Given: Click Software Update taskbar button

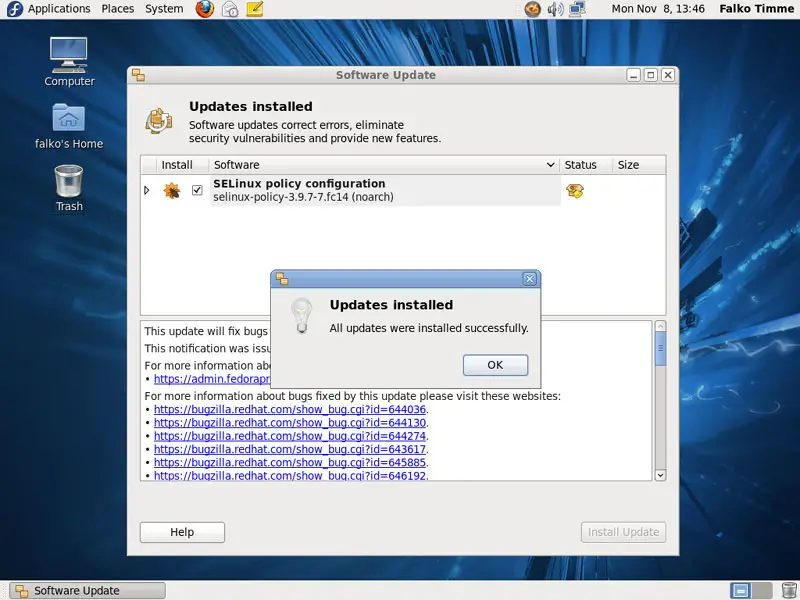Looking at the screenshot, I should click(x=88, y=590).
